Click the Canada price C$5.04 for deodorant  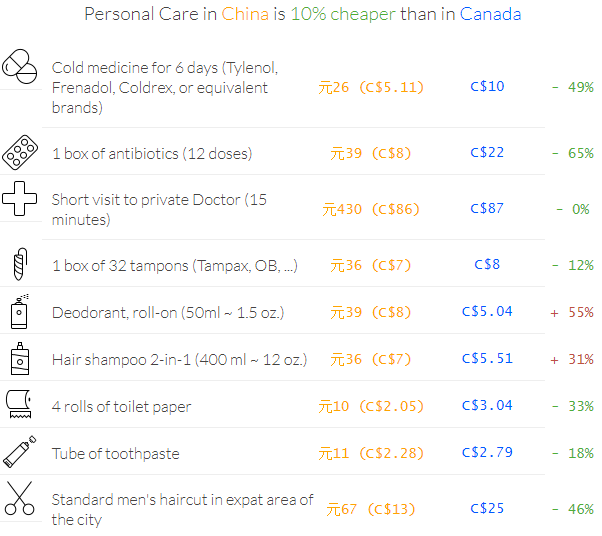(487, 311)
